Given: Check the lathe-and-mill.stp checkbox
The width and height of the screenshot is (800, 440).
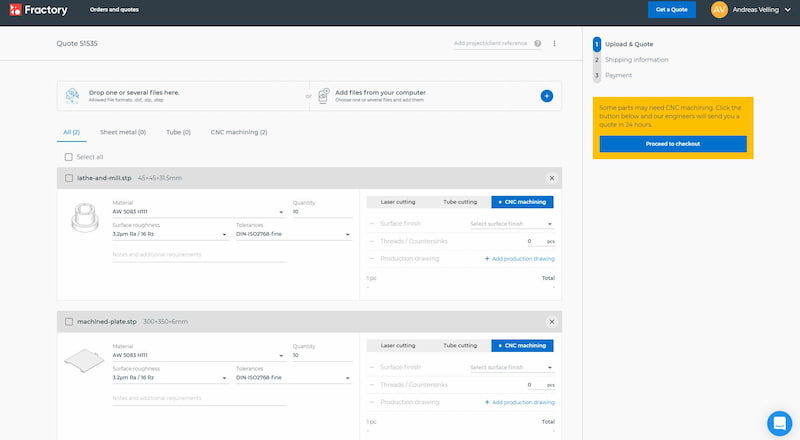Looking at the screenshot, I should [68, 178].
